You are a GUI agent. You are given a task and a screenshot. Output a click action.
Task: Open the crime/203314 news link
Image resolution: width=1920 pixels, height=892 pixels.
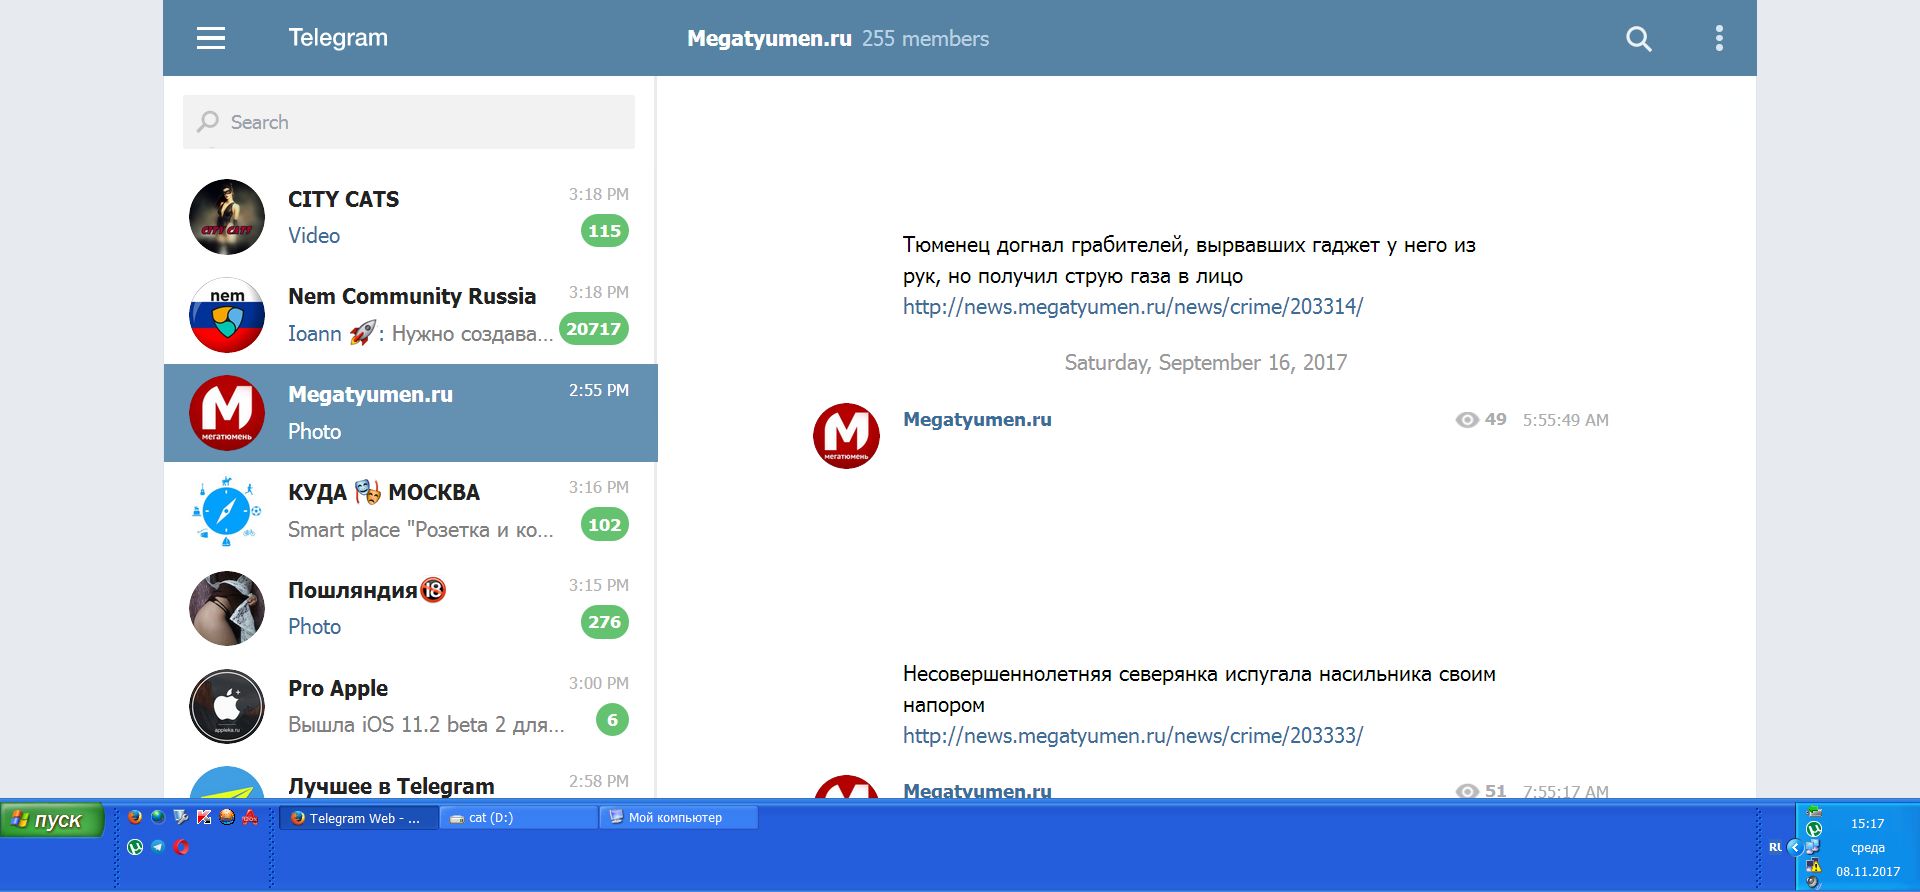click(x=1133, y=307)
